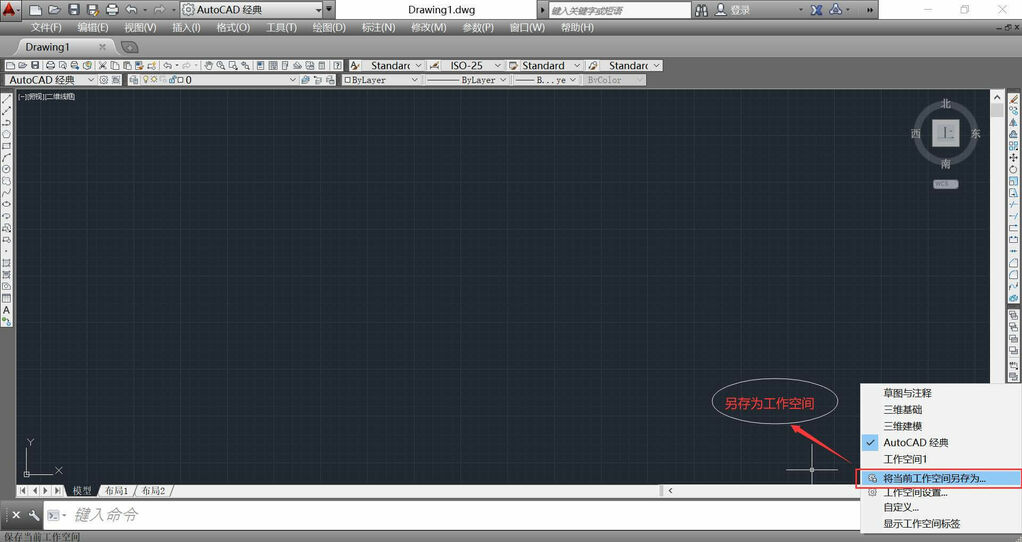Click the command line input field

400,515
